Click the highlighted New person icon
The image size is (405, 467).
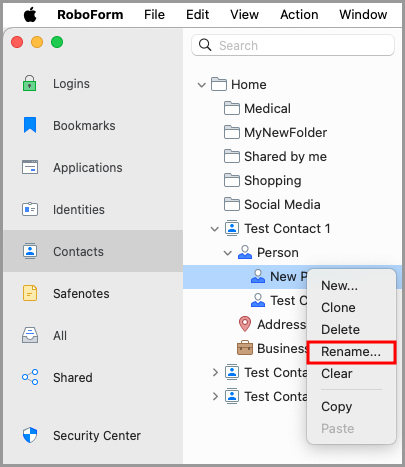pos(258,276)
